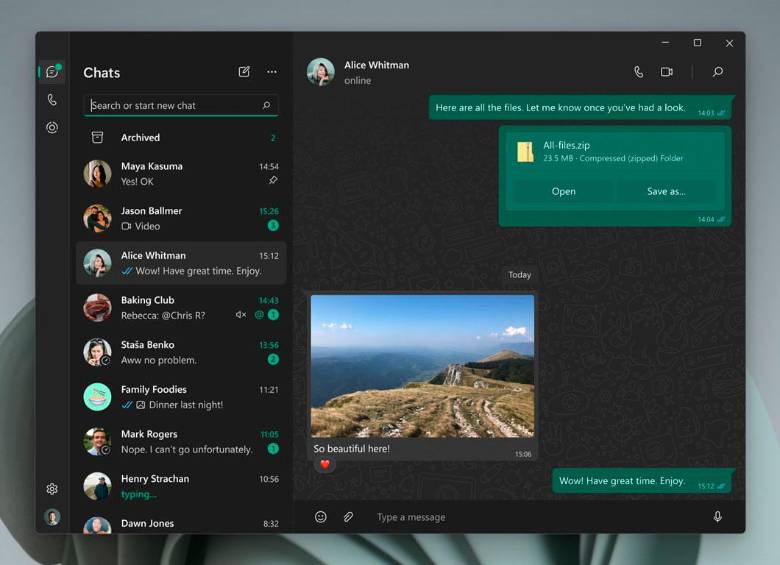The image size is (780, 565).
Task: Open the Status tab in sidebar
Action: pos(52,128)
